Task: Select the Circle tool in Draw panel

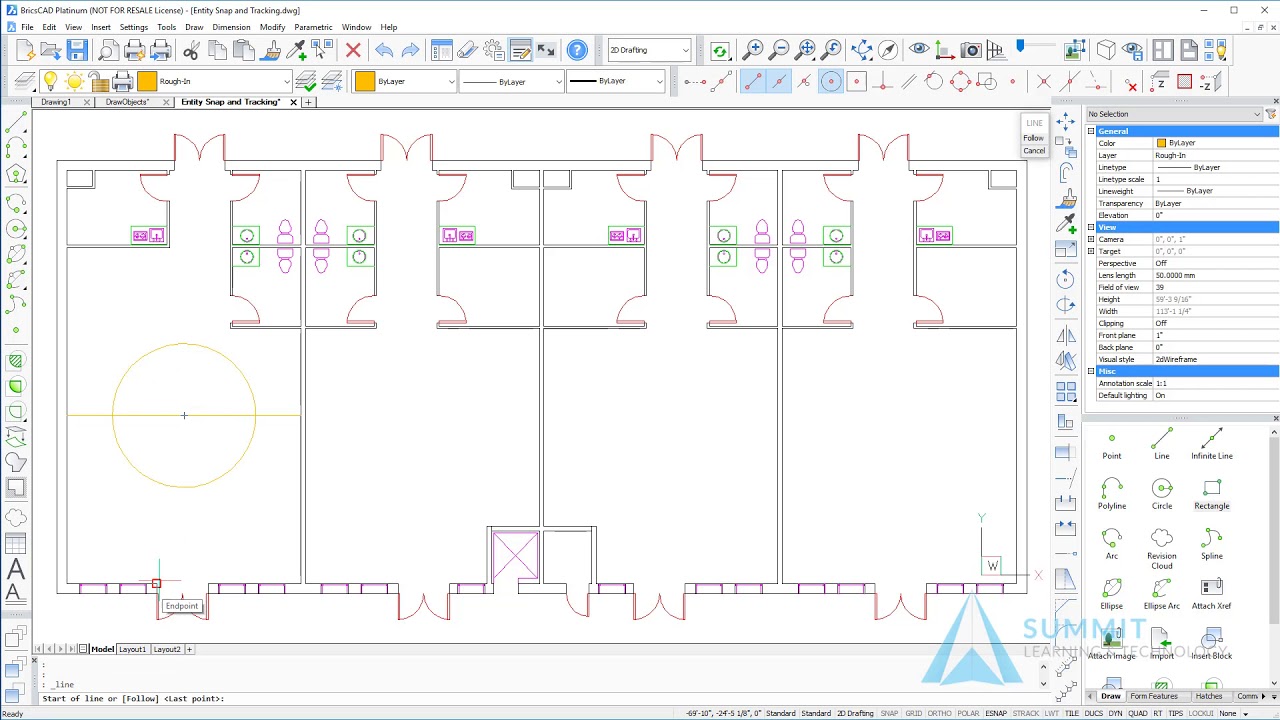Action: coord(1162,493)
